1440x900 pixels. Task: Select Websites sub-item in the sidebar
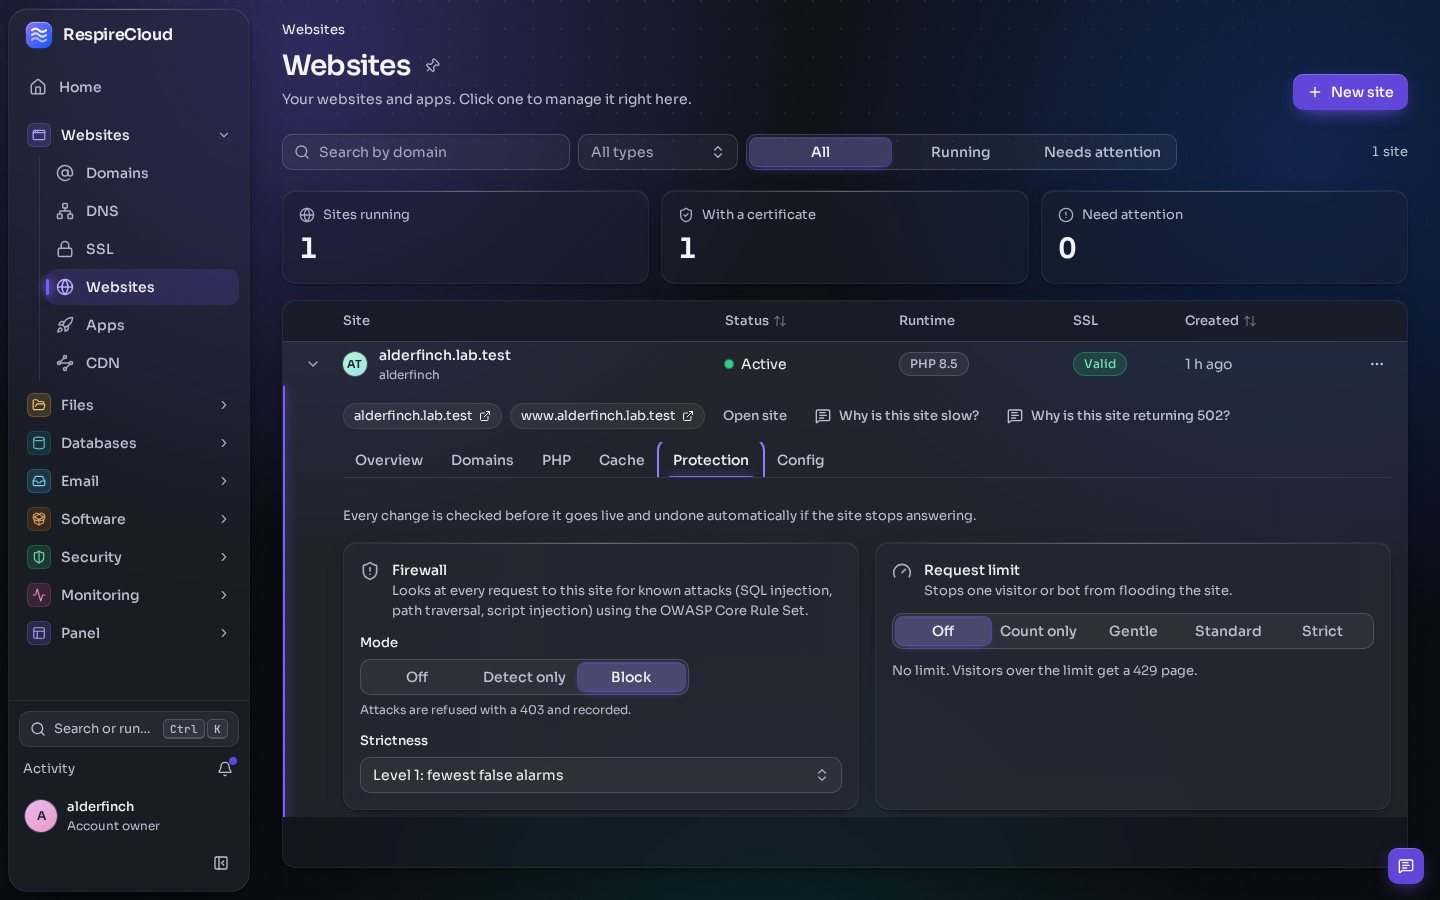pyautogui.click(x=142, y=287)
